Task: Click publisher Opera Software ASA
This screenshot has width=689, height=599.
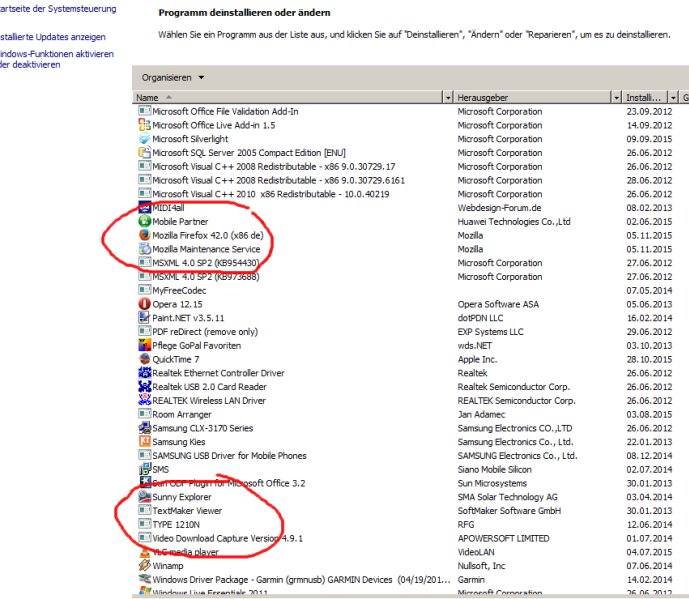Action: 498,304
